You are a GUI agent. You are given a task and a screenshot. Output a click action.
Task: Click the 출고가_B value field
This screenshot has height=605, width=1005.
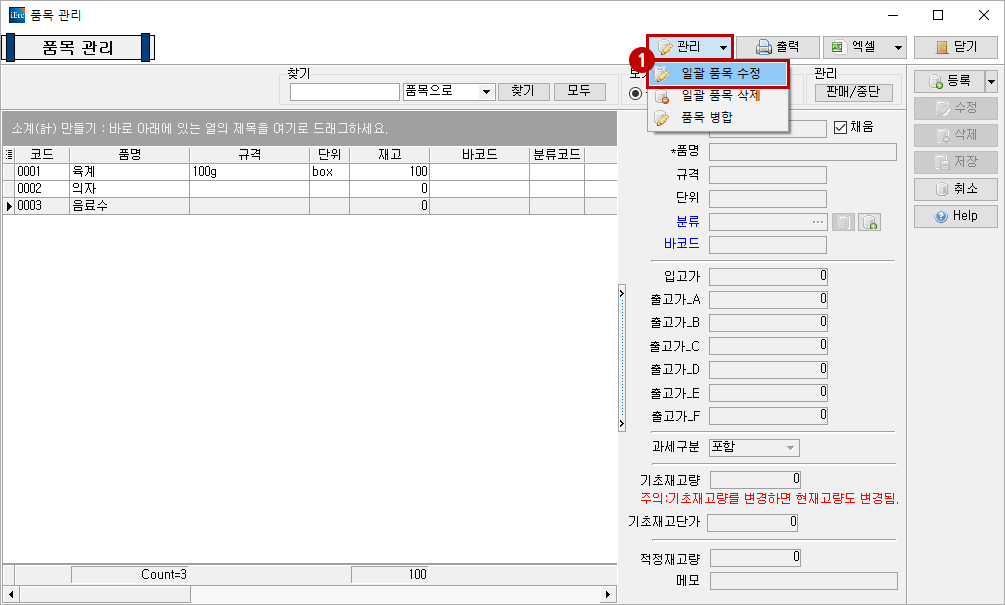click(x=768, y=323)
